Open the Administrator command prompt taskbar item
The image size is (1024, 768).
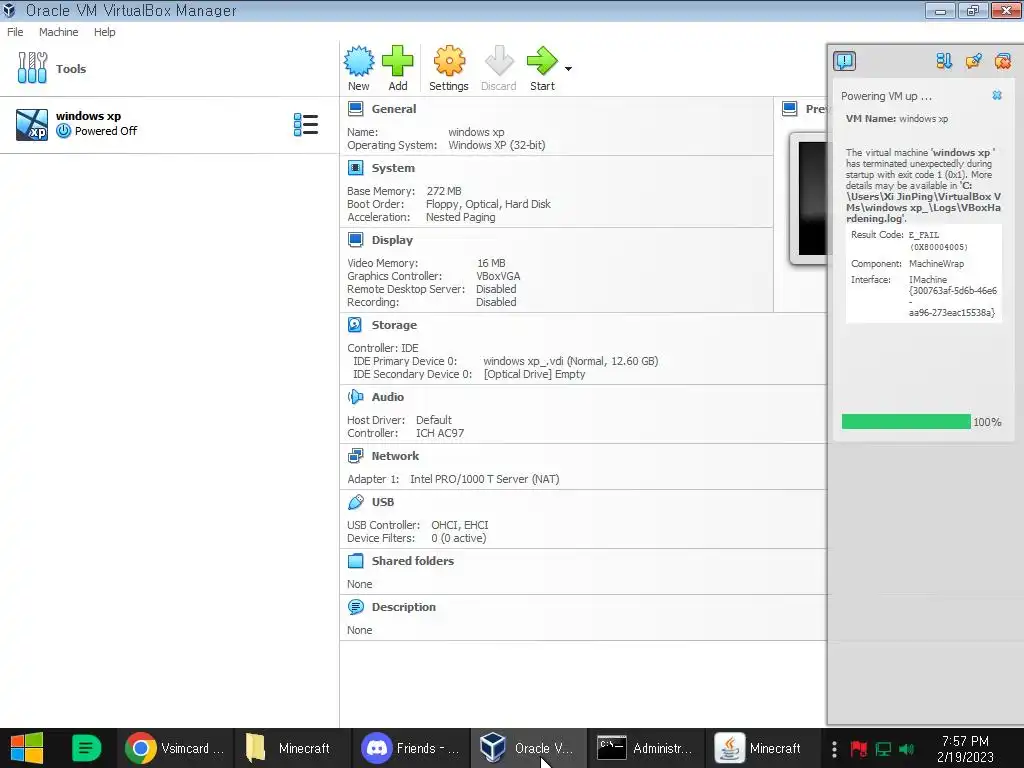click(x=645, y=748)
